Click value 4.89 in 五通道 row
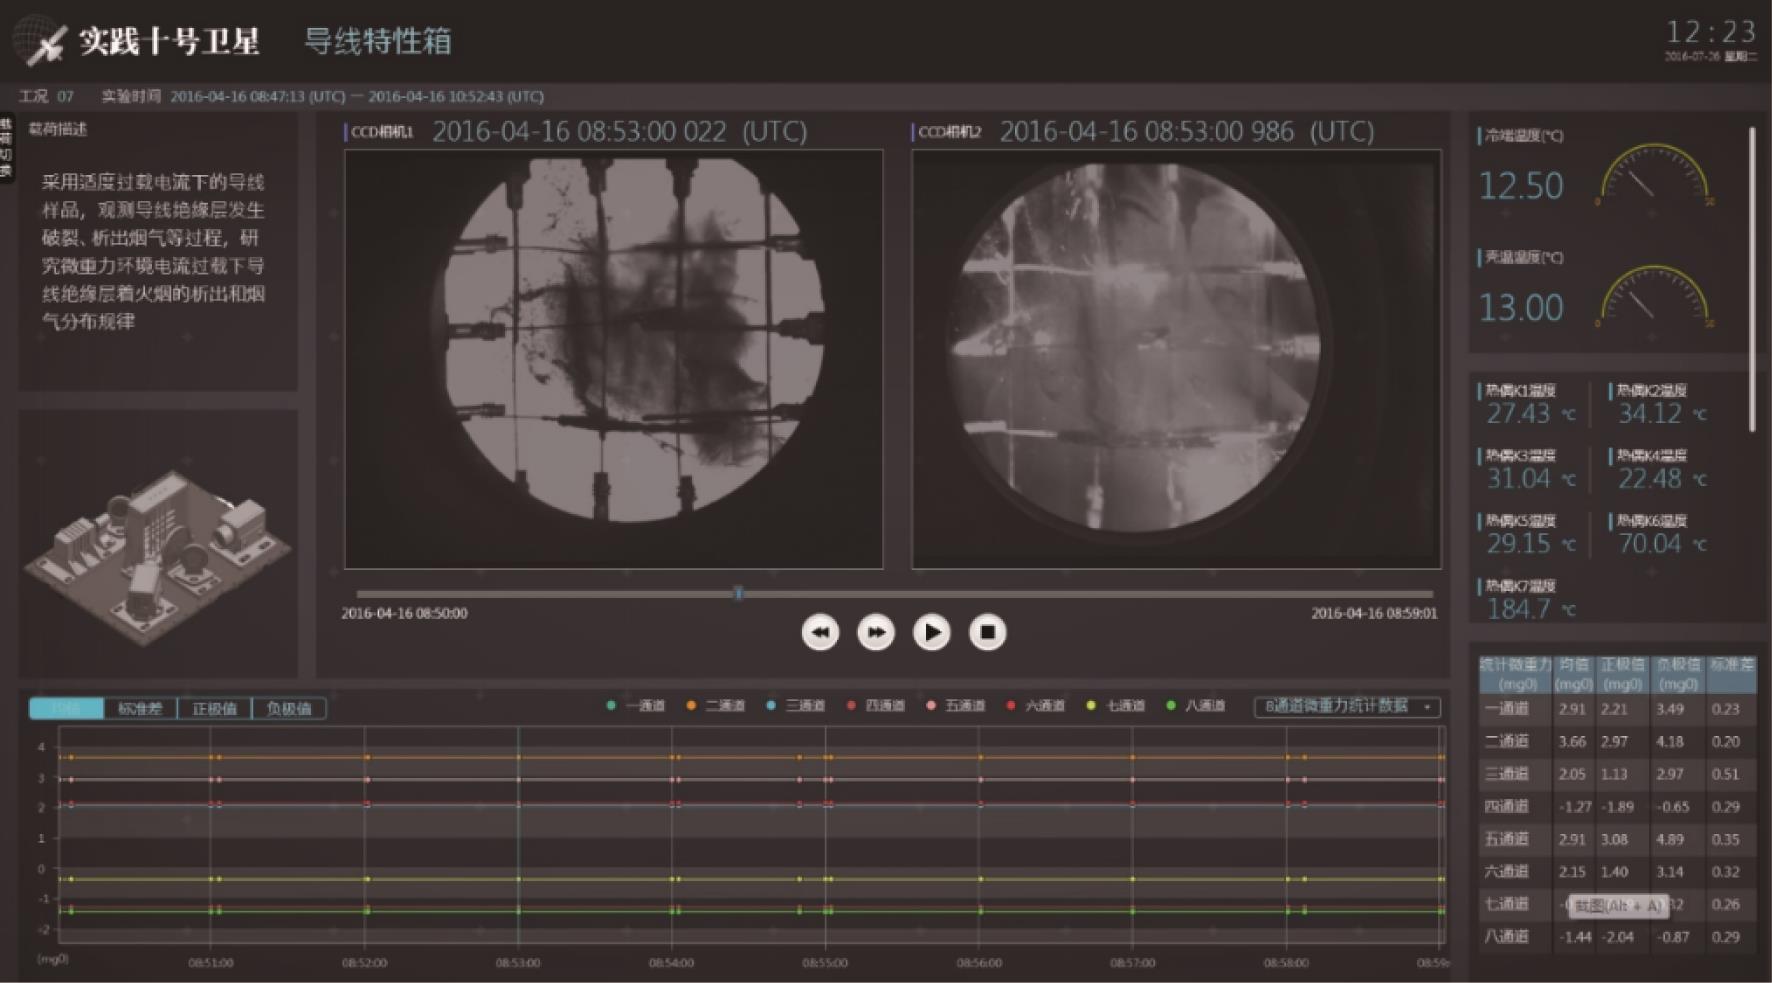Screen dimensions: 1772x983 tap(1670, 839)
